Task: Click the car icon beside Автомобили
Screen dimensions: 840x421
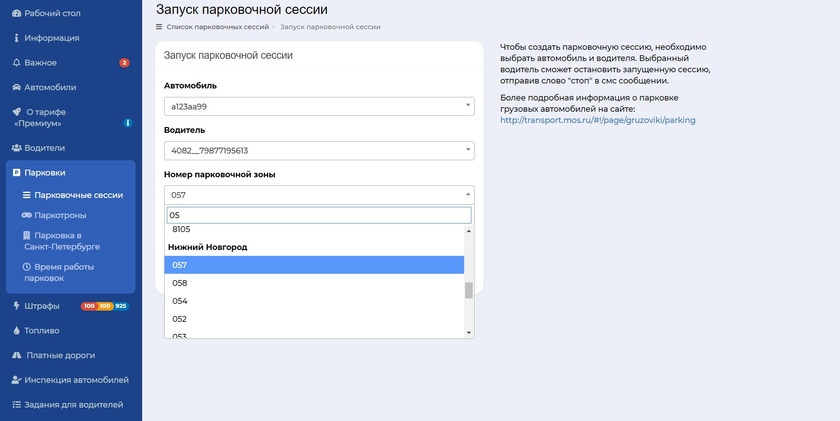Action: pyautogui.click(x=16, y=87)
